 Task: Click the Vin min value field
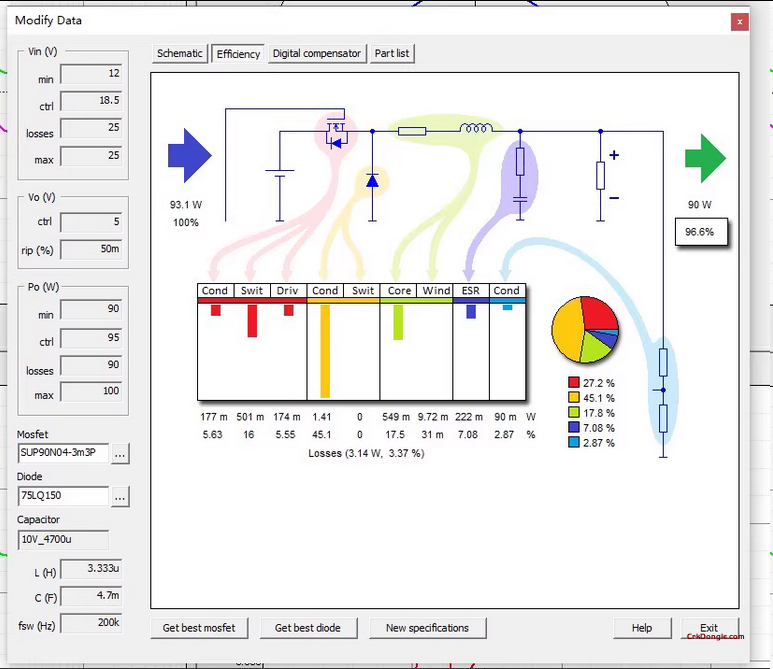(x=92, y=74)
